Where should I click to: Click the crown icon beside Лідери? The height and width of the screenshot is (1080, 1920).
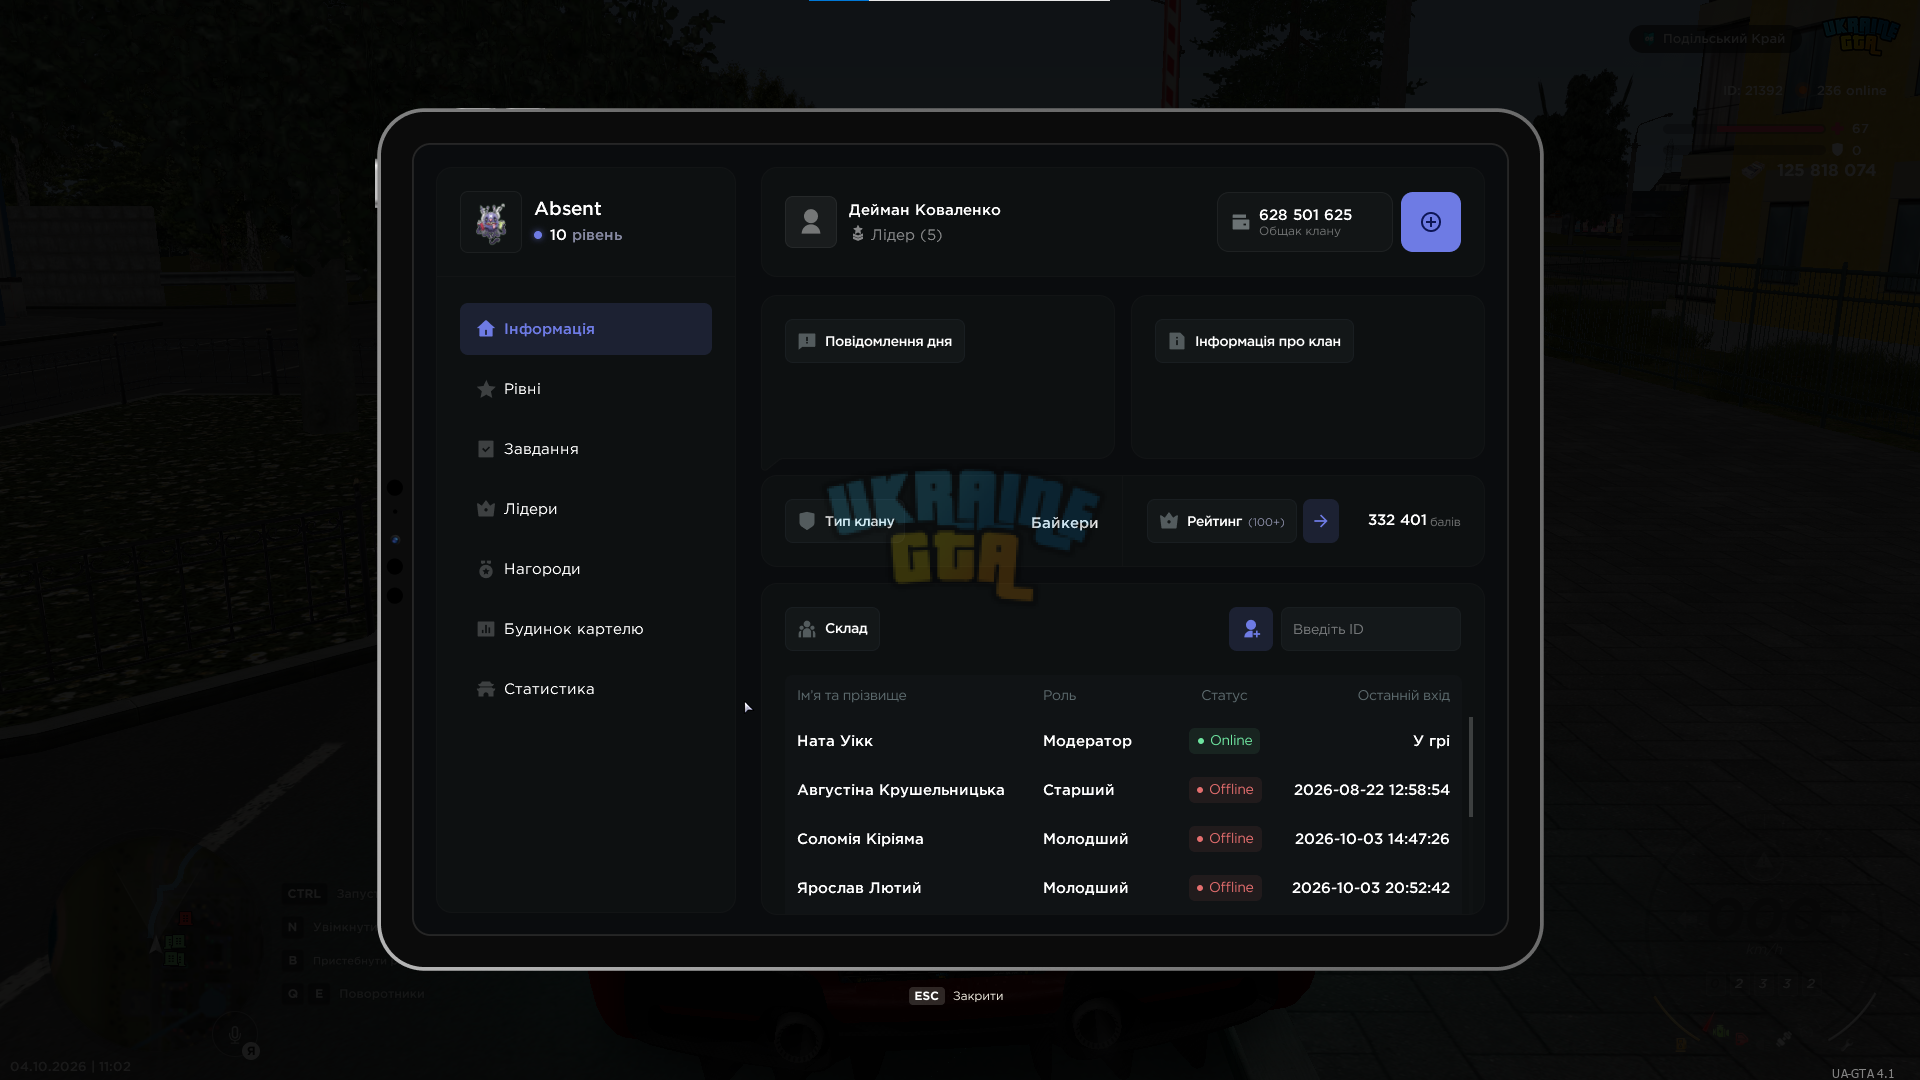(x=486, y=509)
